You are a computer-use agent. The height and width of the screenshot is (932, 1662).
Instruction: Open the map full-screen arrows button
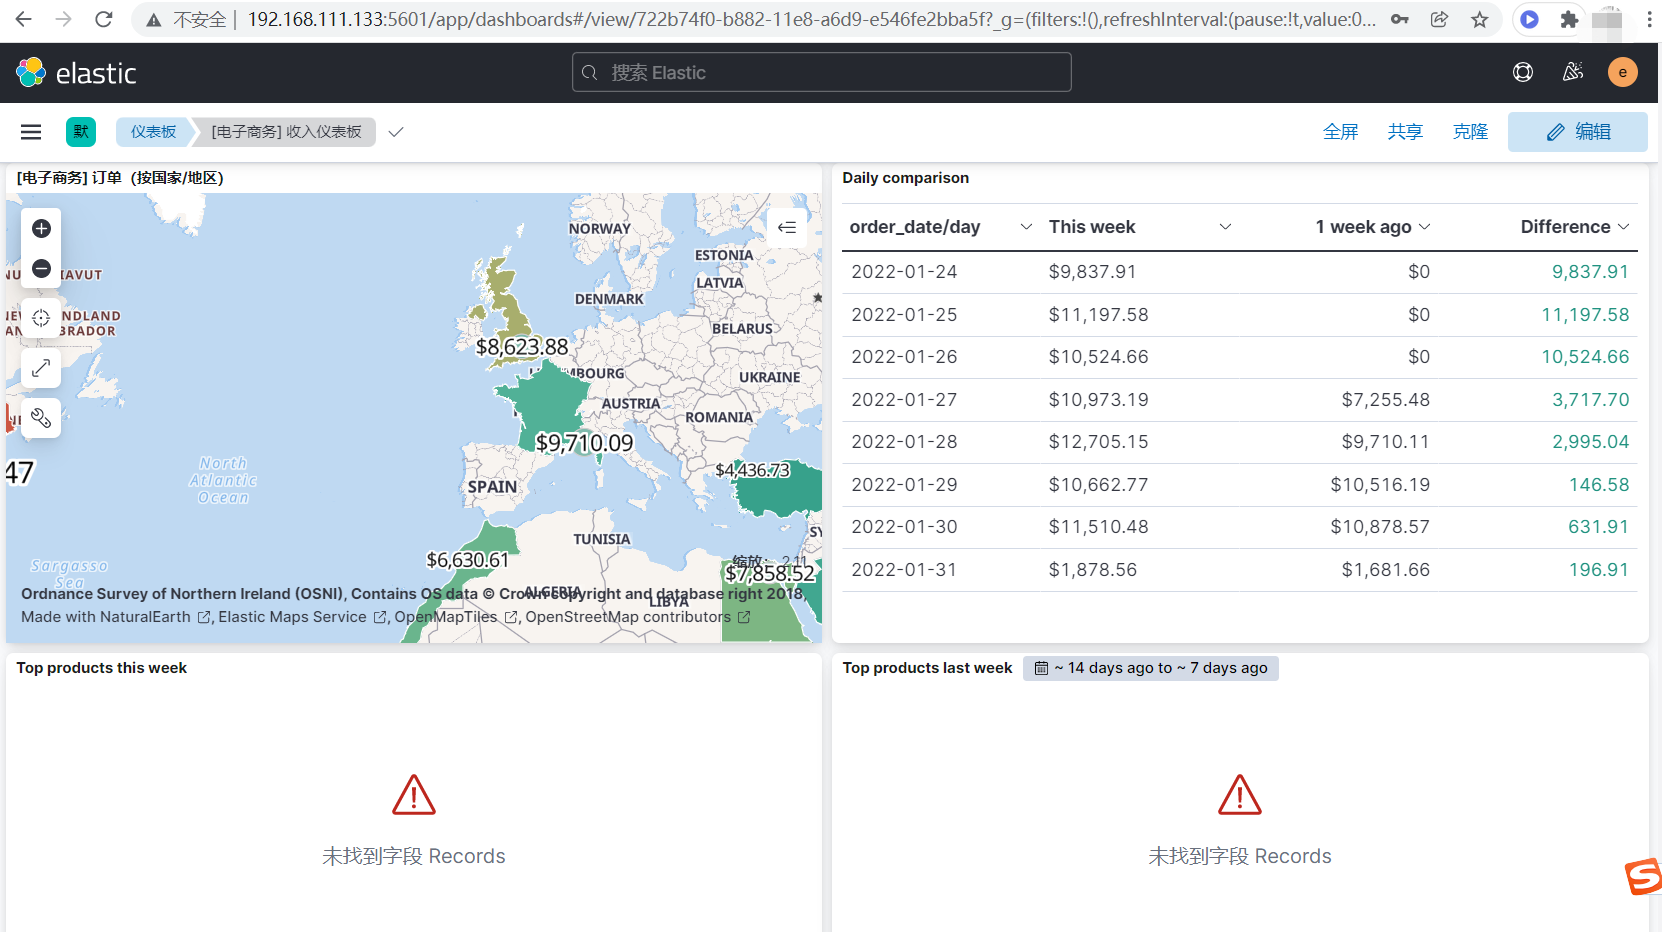click(41, 368)
